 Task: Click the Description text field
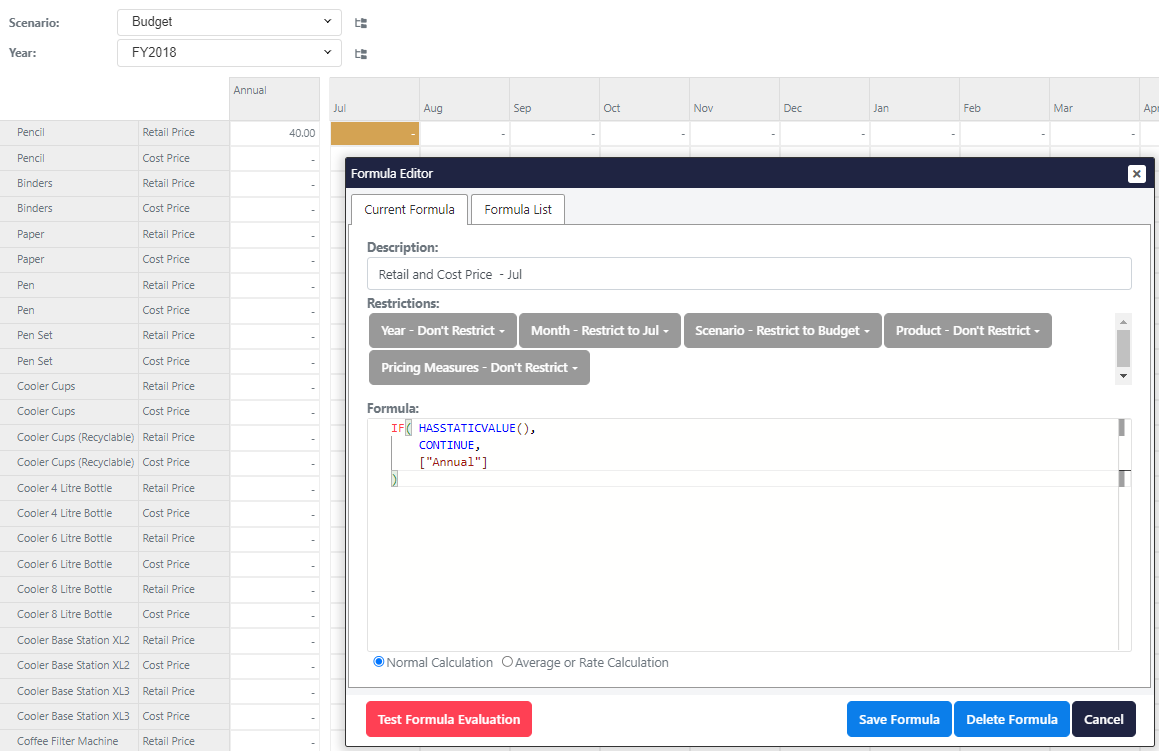click(749, 274)
